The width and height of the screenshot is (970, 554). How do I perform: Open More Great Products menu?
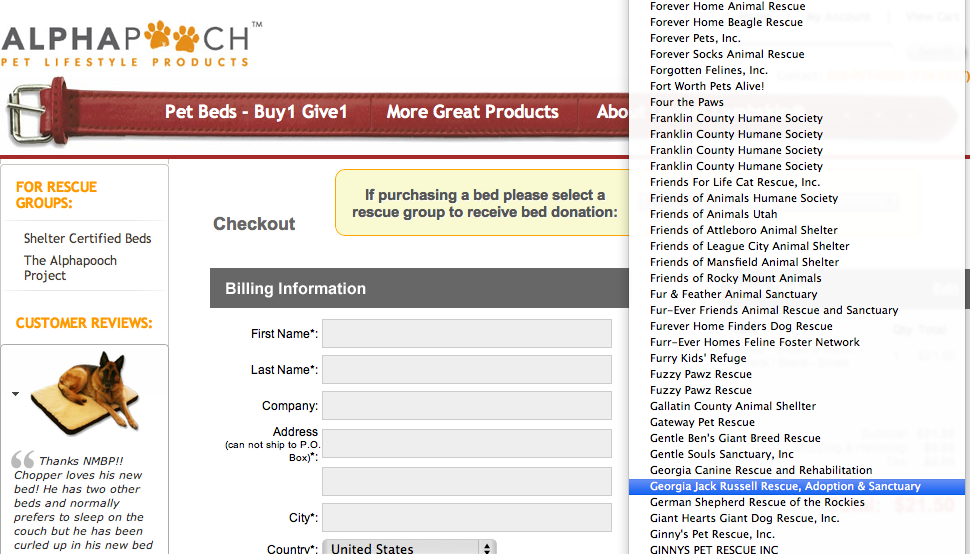(473, 112)
